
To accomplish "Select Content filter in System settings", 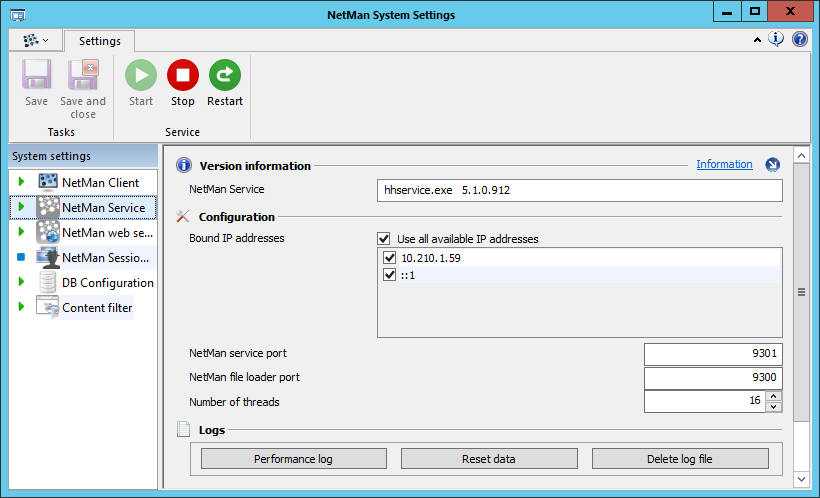I will tap(96, 308).
